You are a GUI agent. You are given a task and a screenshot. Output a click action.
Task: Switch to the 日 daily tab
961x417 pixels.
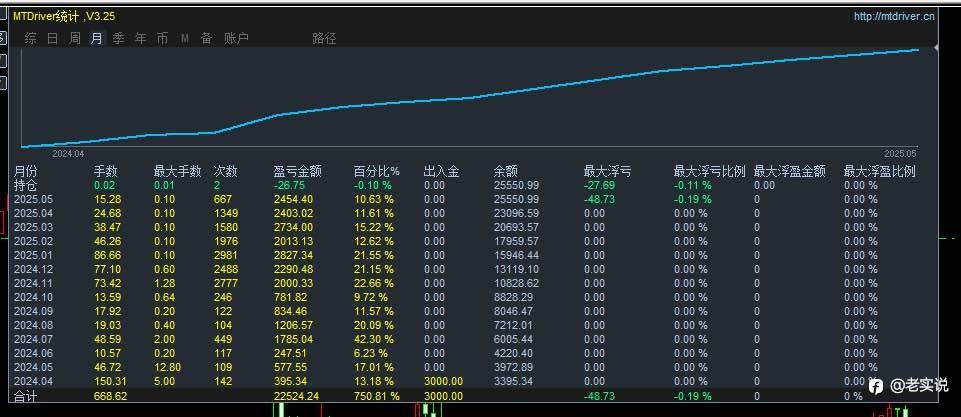[x=53, y=39]
